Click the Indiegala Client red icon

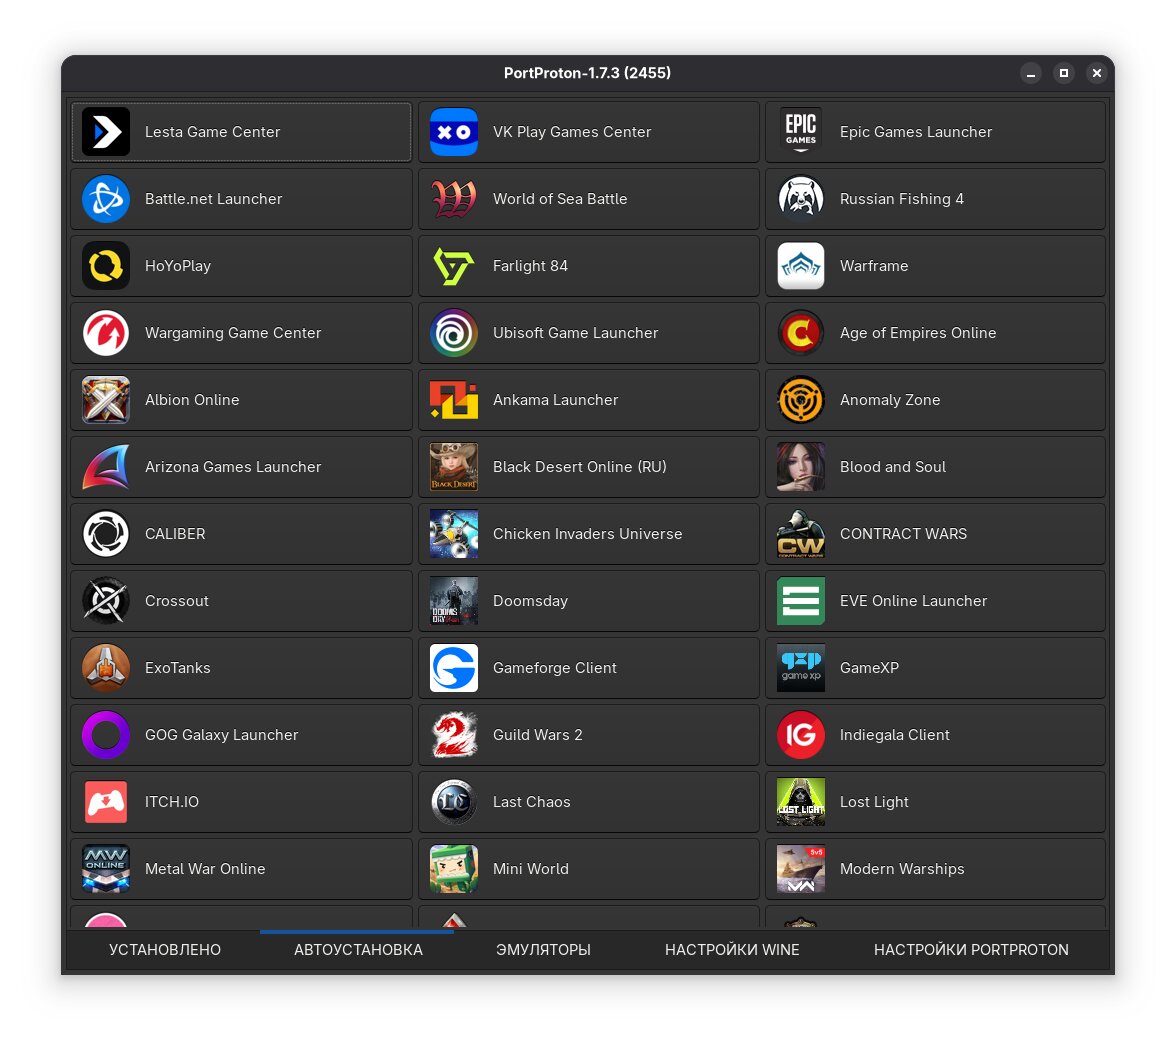point(801,735)
